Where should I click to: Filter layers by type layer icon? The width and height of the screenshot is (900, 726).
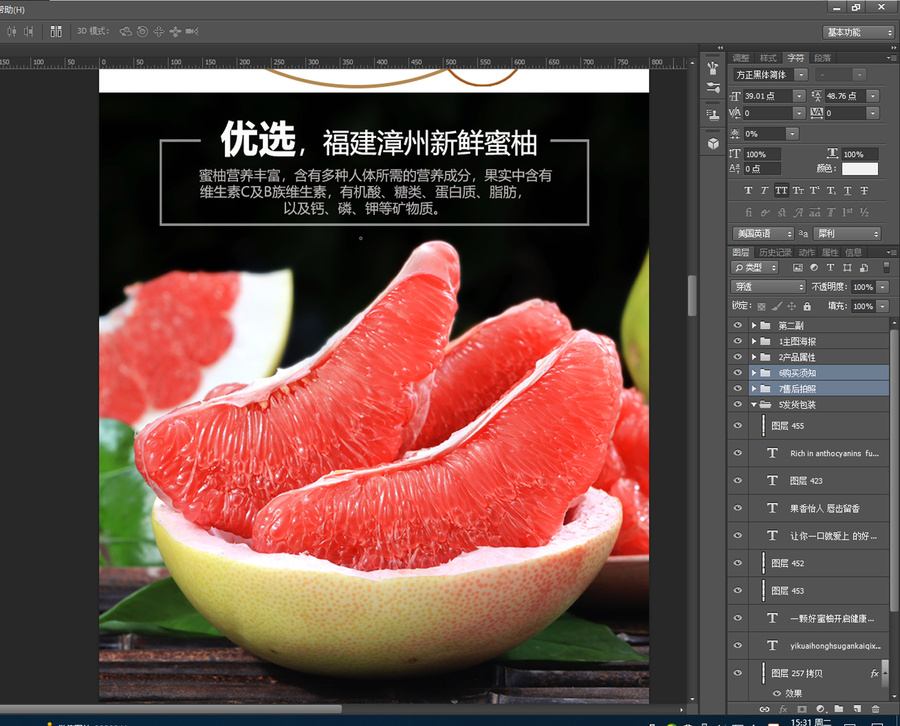click(831, 268)
